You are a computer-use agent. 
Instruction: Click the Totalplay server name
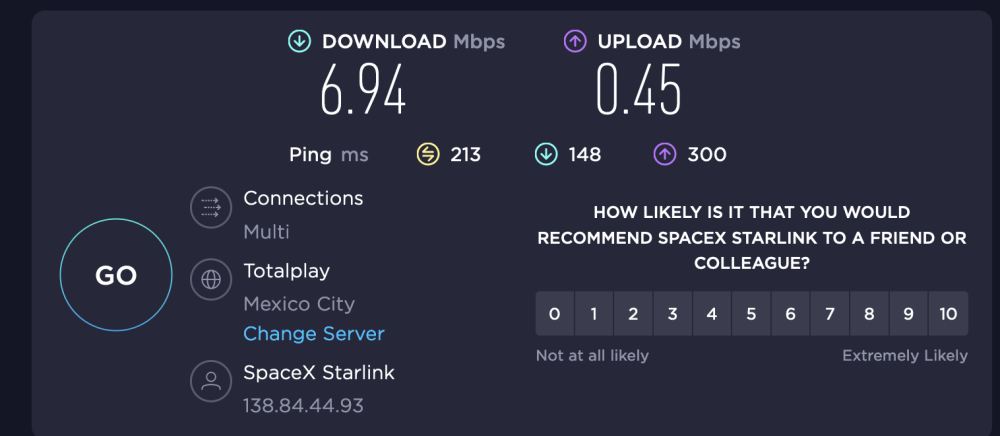pos(286,272)
